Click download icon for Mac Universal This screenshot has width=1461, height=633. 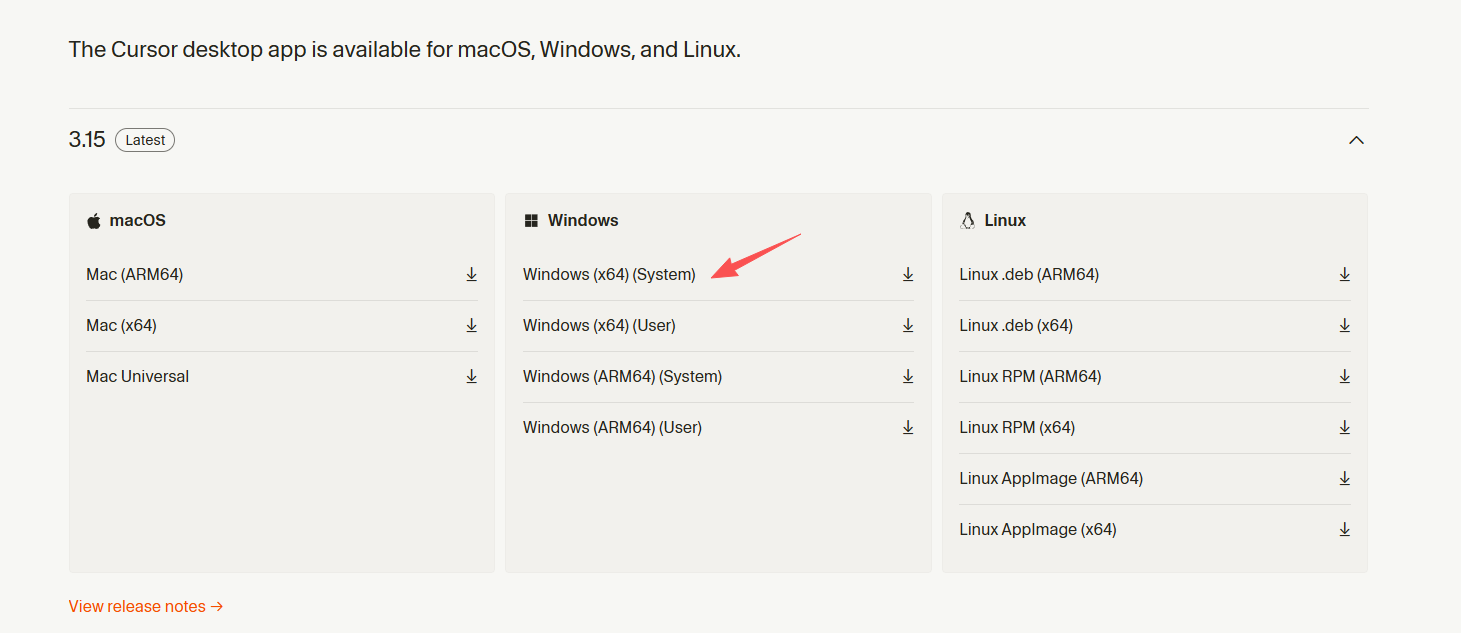471,376
